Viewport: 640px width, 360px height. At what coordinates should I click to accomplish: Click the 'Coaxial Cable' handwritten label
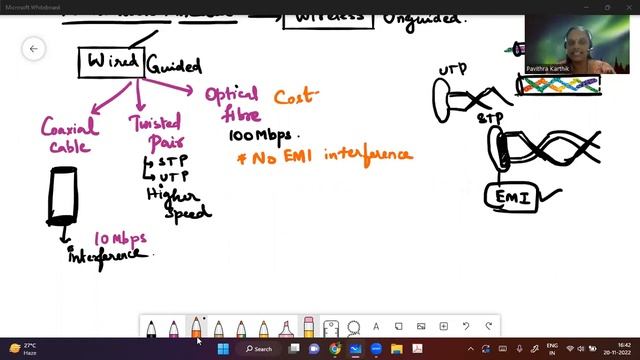pyautogui.click(x=69, y=135)
